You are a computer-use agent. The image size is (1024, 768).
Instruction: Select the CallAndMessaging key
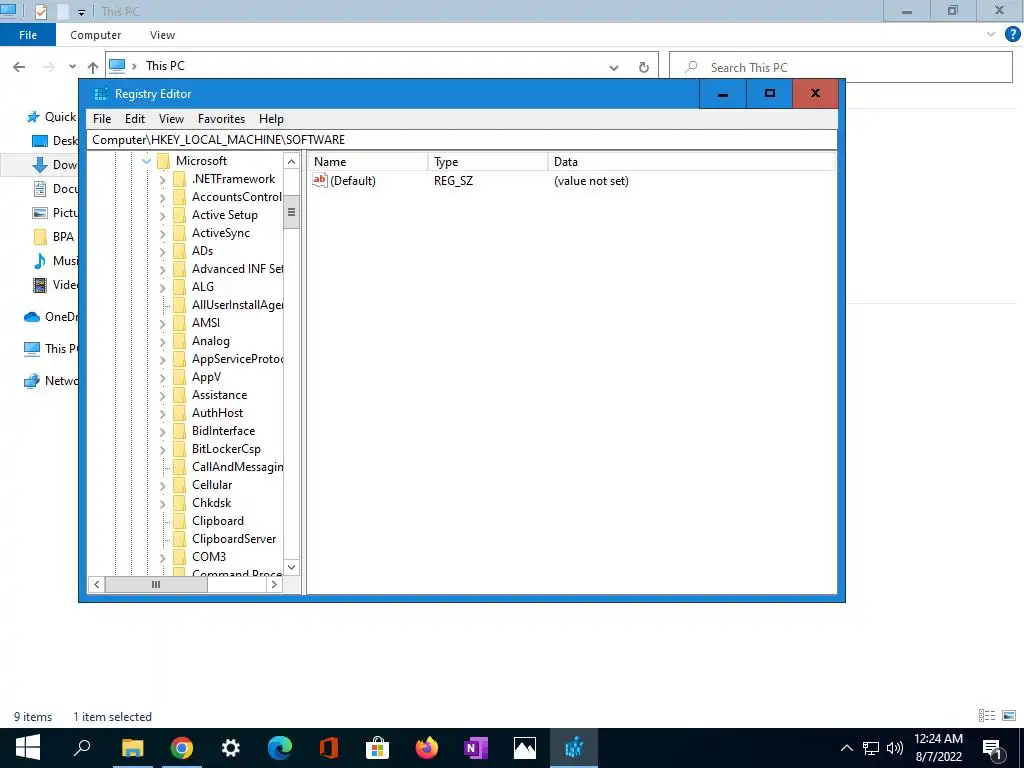tap(237, 467)
